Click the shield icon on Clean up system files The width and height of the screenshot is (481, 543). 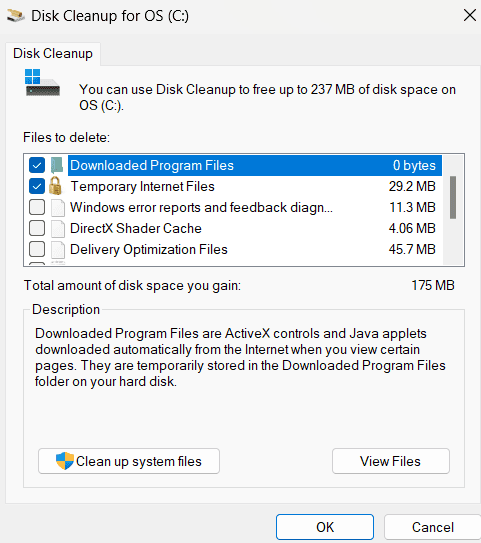pos(65,461)
